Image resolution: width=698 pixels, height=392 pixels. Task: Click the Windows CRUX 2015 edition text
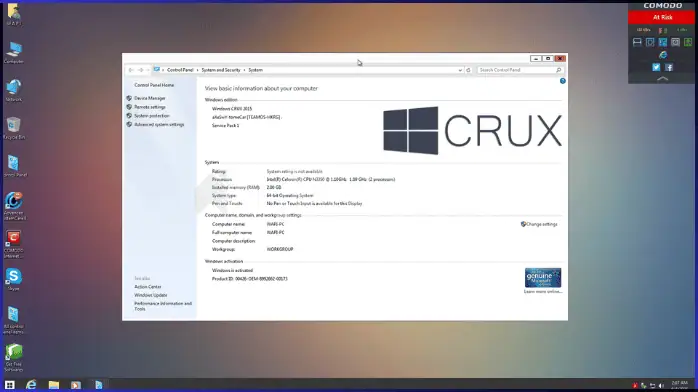tap(232, 109)
